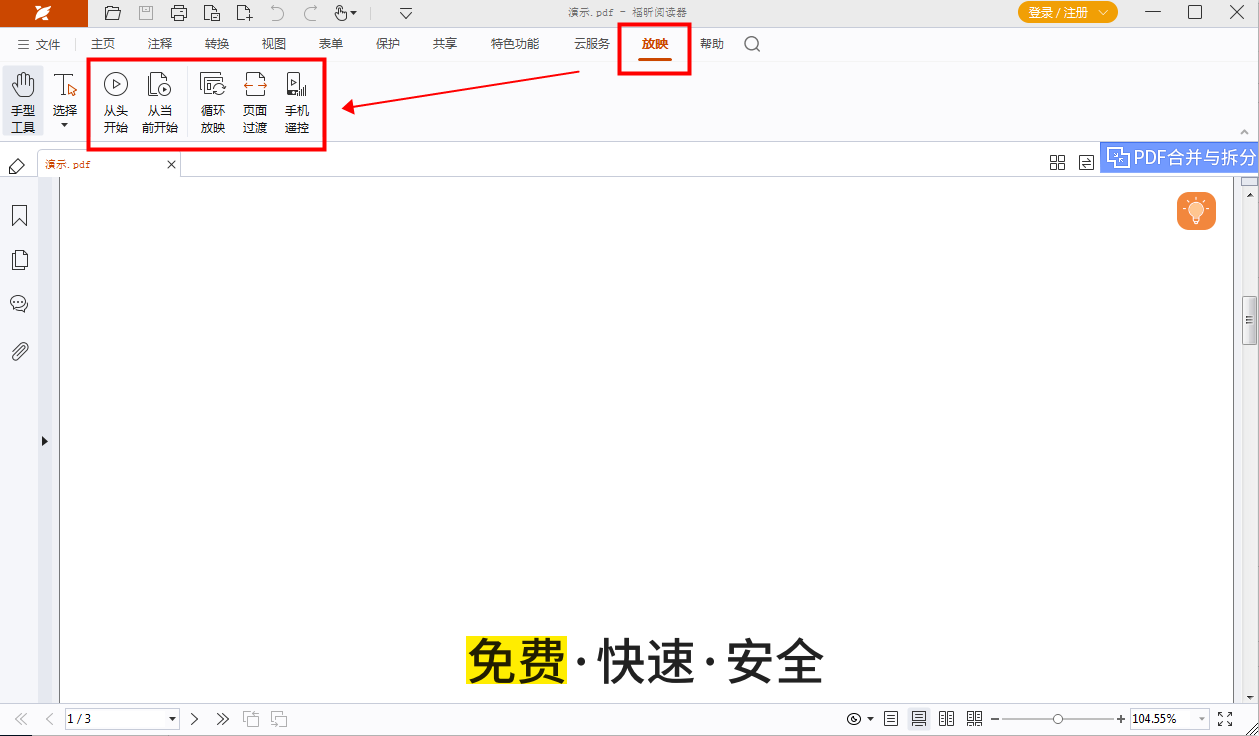Open the page number dropdown

point(172,718)
